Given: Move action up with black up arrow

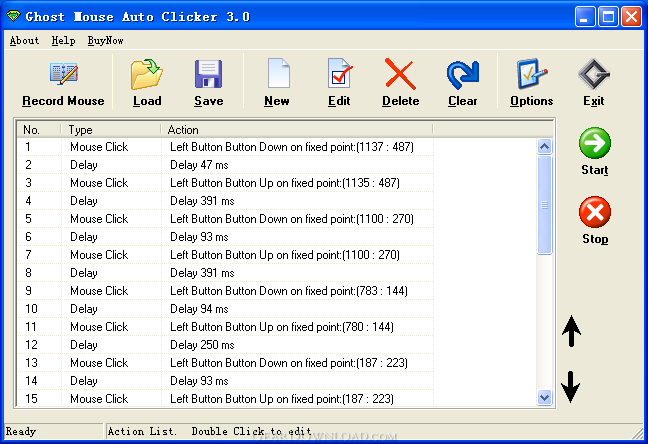Looking at the screenshot, I should click(572, 331).
